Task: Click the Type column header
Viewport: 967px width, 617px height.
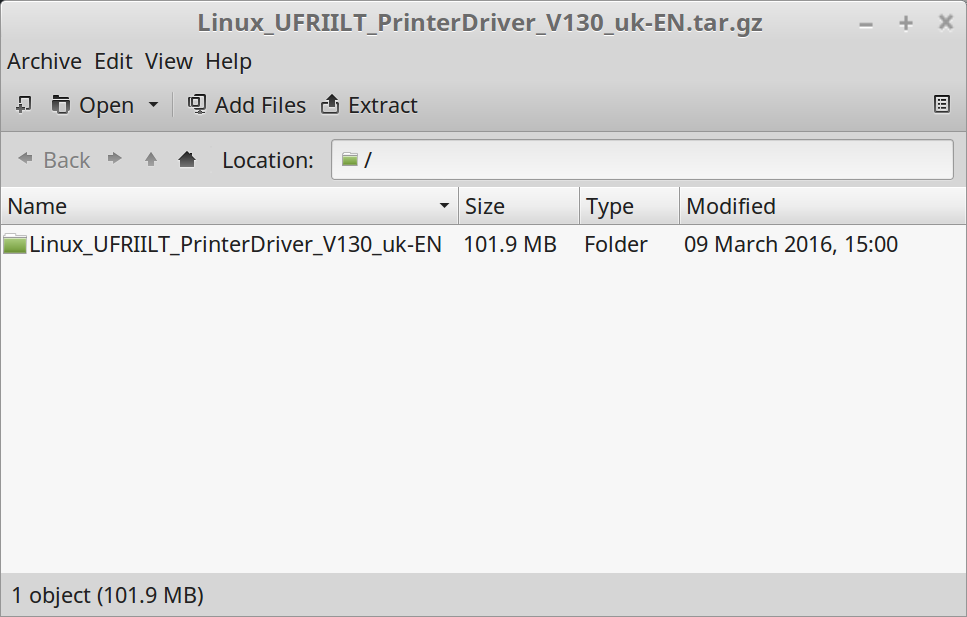Action: point(628,206)
